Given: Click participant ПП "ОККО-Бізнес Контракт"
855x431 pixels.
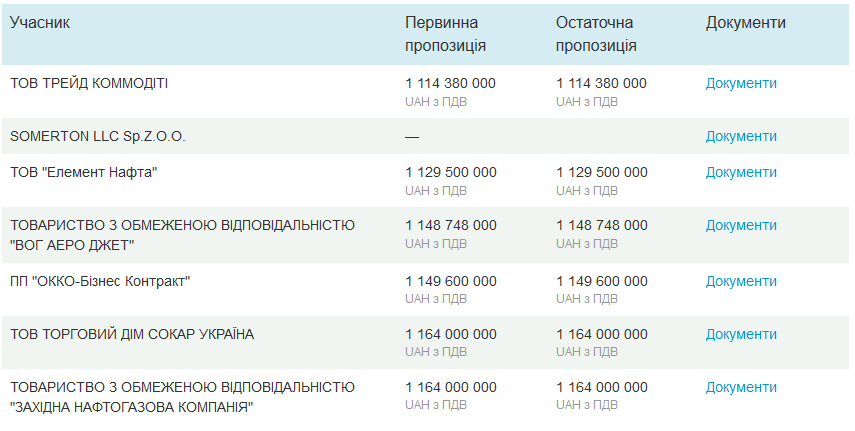Looking at the screenshot, I should 100,281.
